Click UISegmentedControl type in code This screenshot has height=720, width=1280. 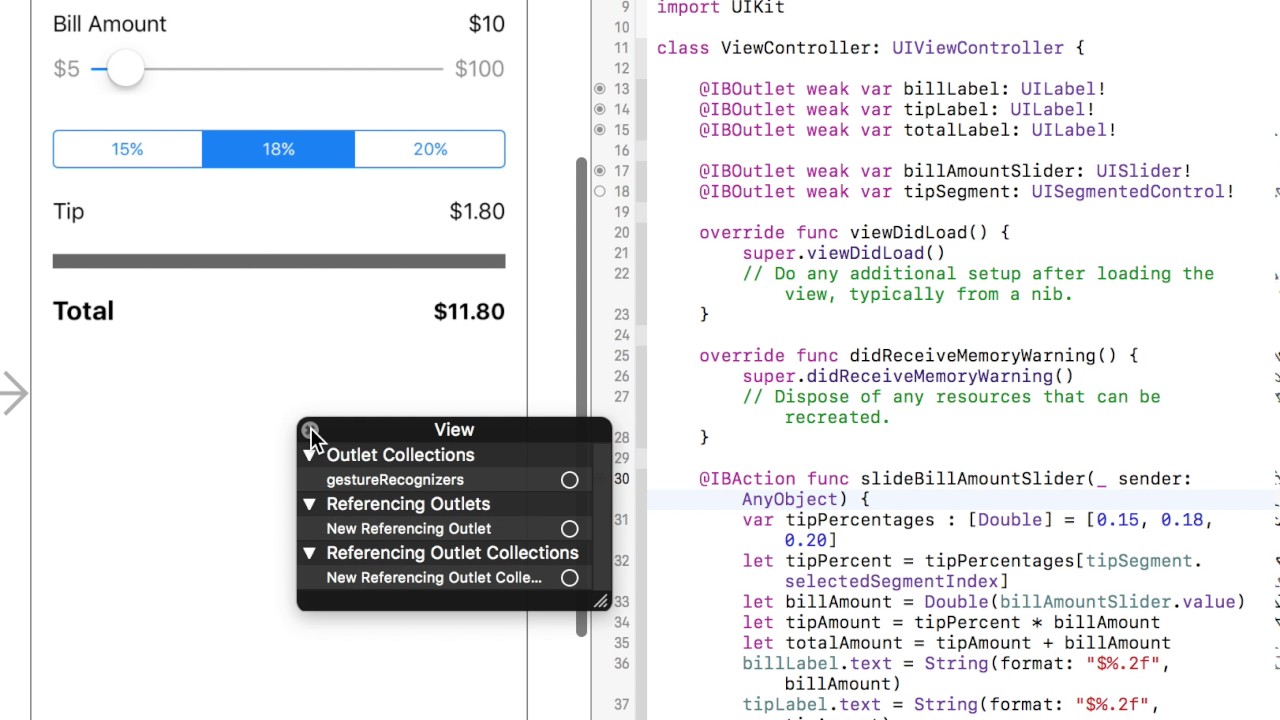[x=1129, y=192]
